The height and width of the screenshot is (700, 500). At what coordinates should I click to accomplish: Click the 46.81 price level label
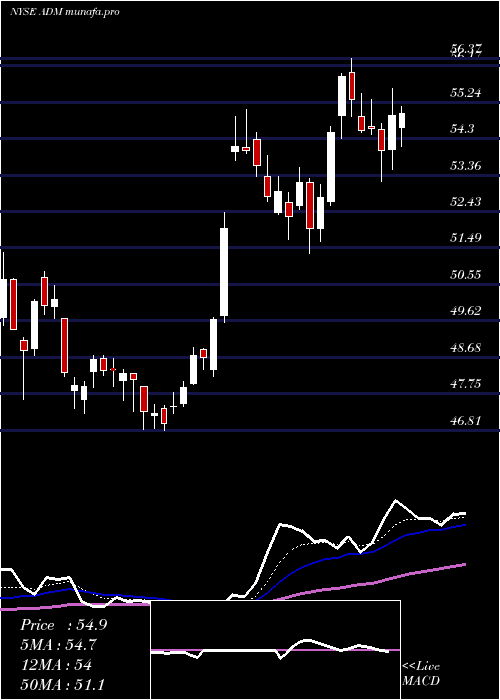(466, 420)
